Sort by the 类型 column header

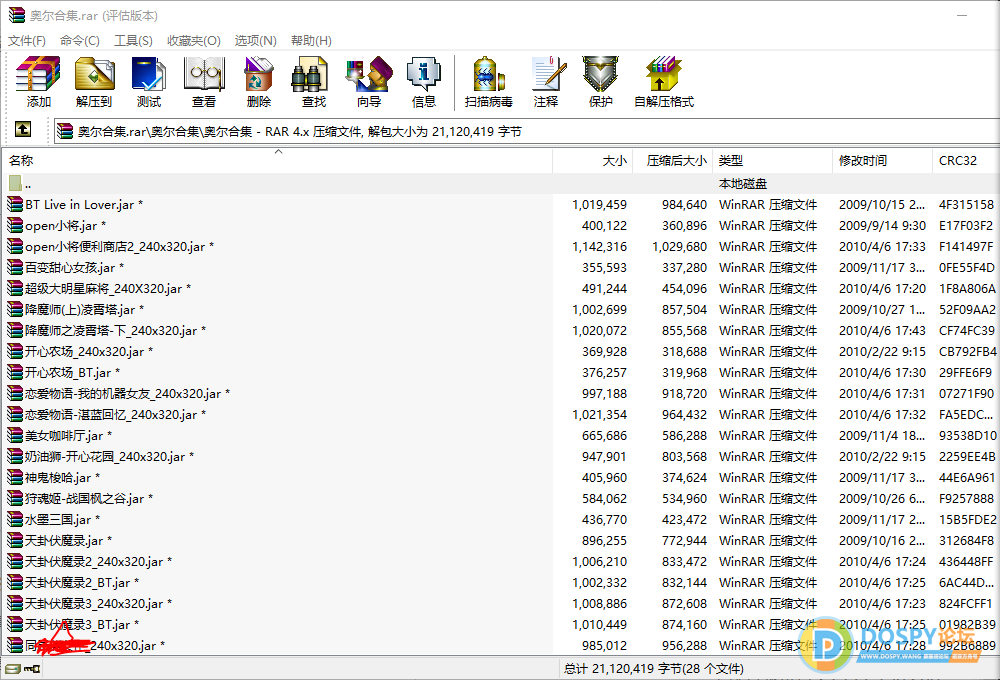click(x=772, y=161)
